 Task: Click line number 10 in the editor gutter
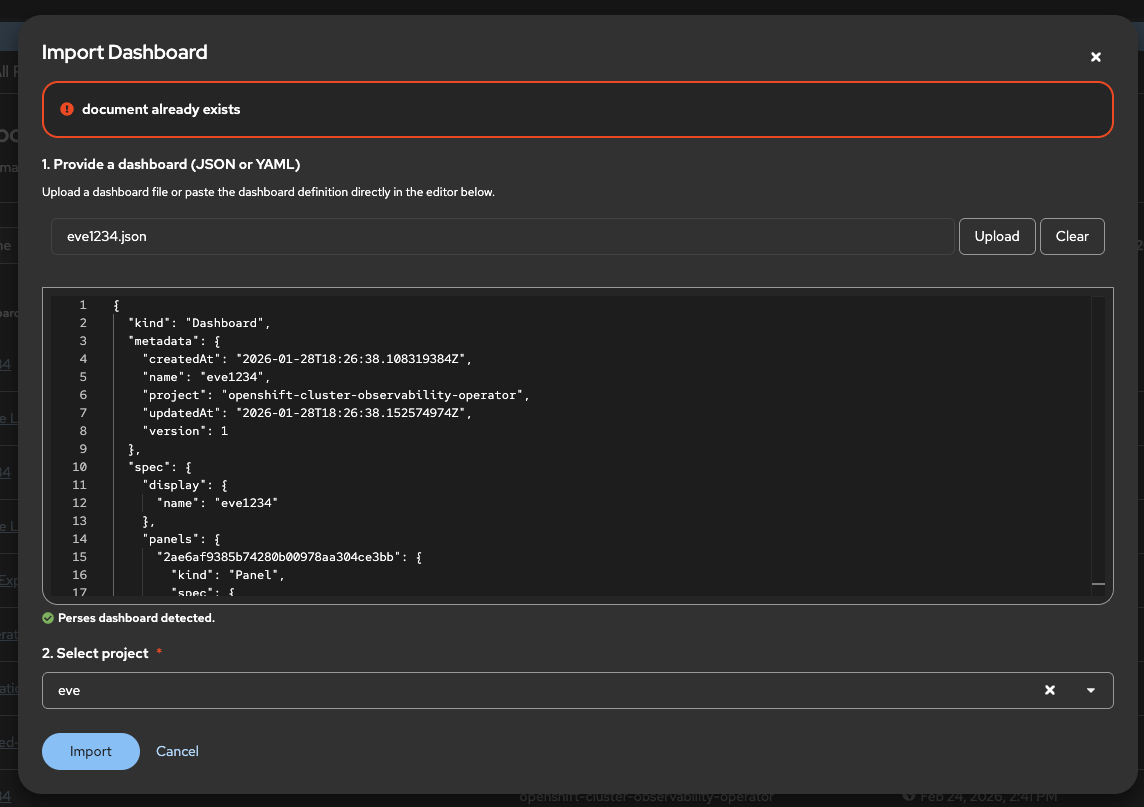[80, 467]
